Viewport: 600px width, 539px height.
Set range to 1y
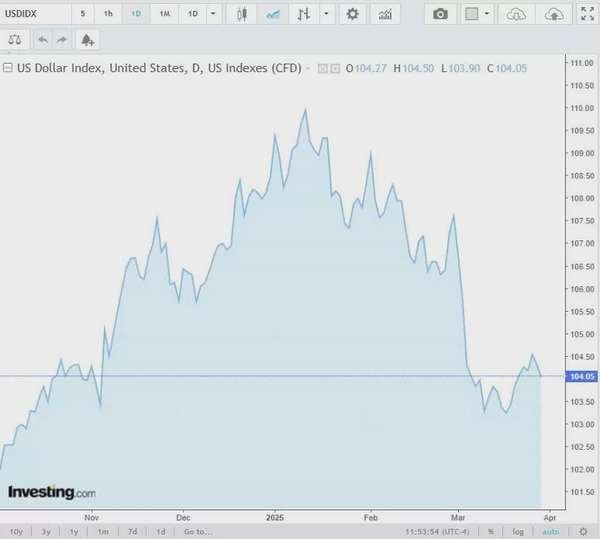(74, 532)
